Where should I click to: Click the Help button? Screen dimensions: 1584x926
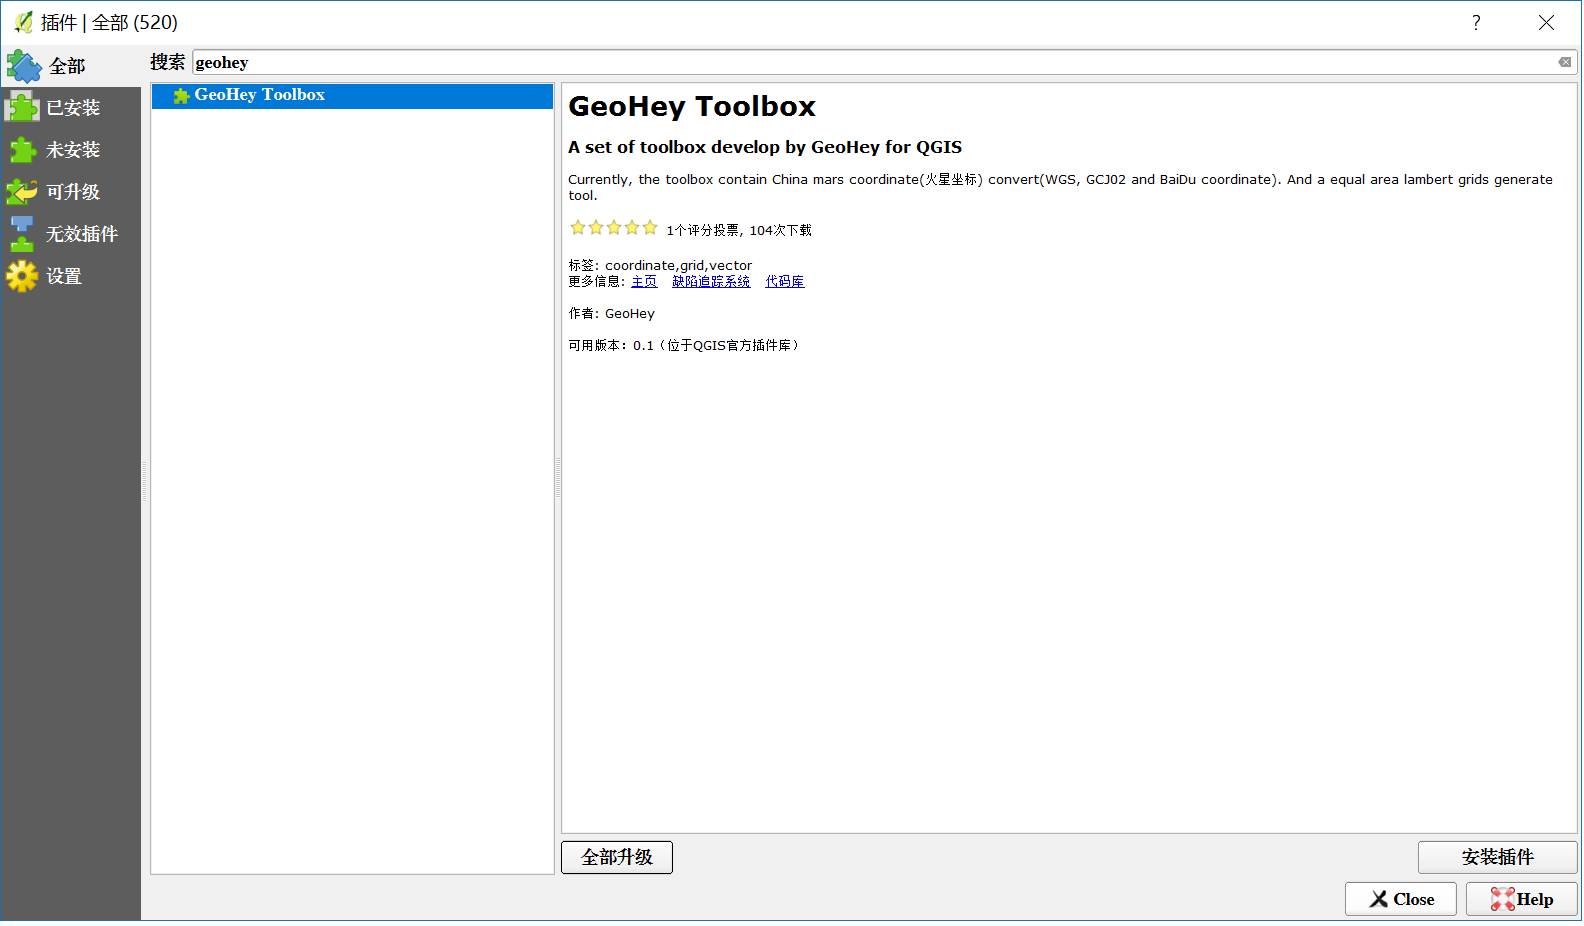[x=1522, y=899]
